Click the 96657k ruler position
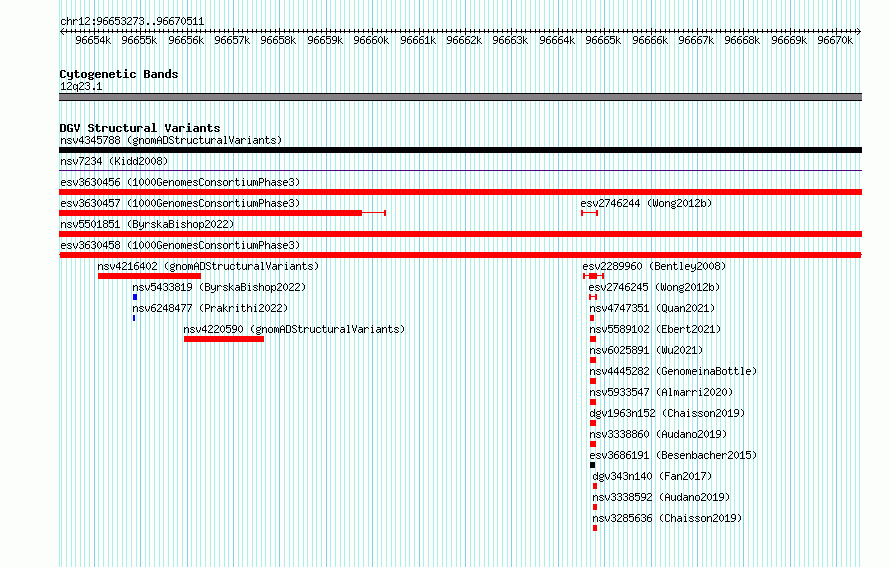This screenshot has height=567, width=890. coord(232,40)
